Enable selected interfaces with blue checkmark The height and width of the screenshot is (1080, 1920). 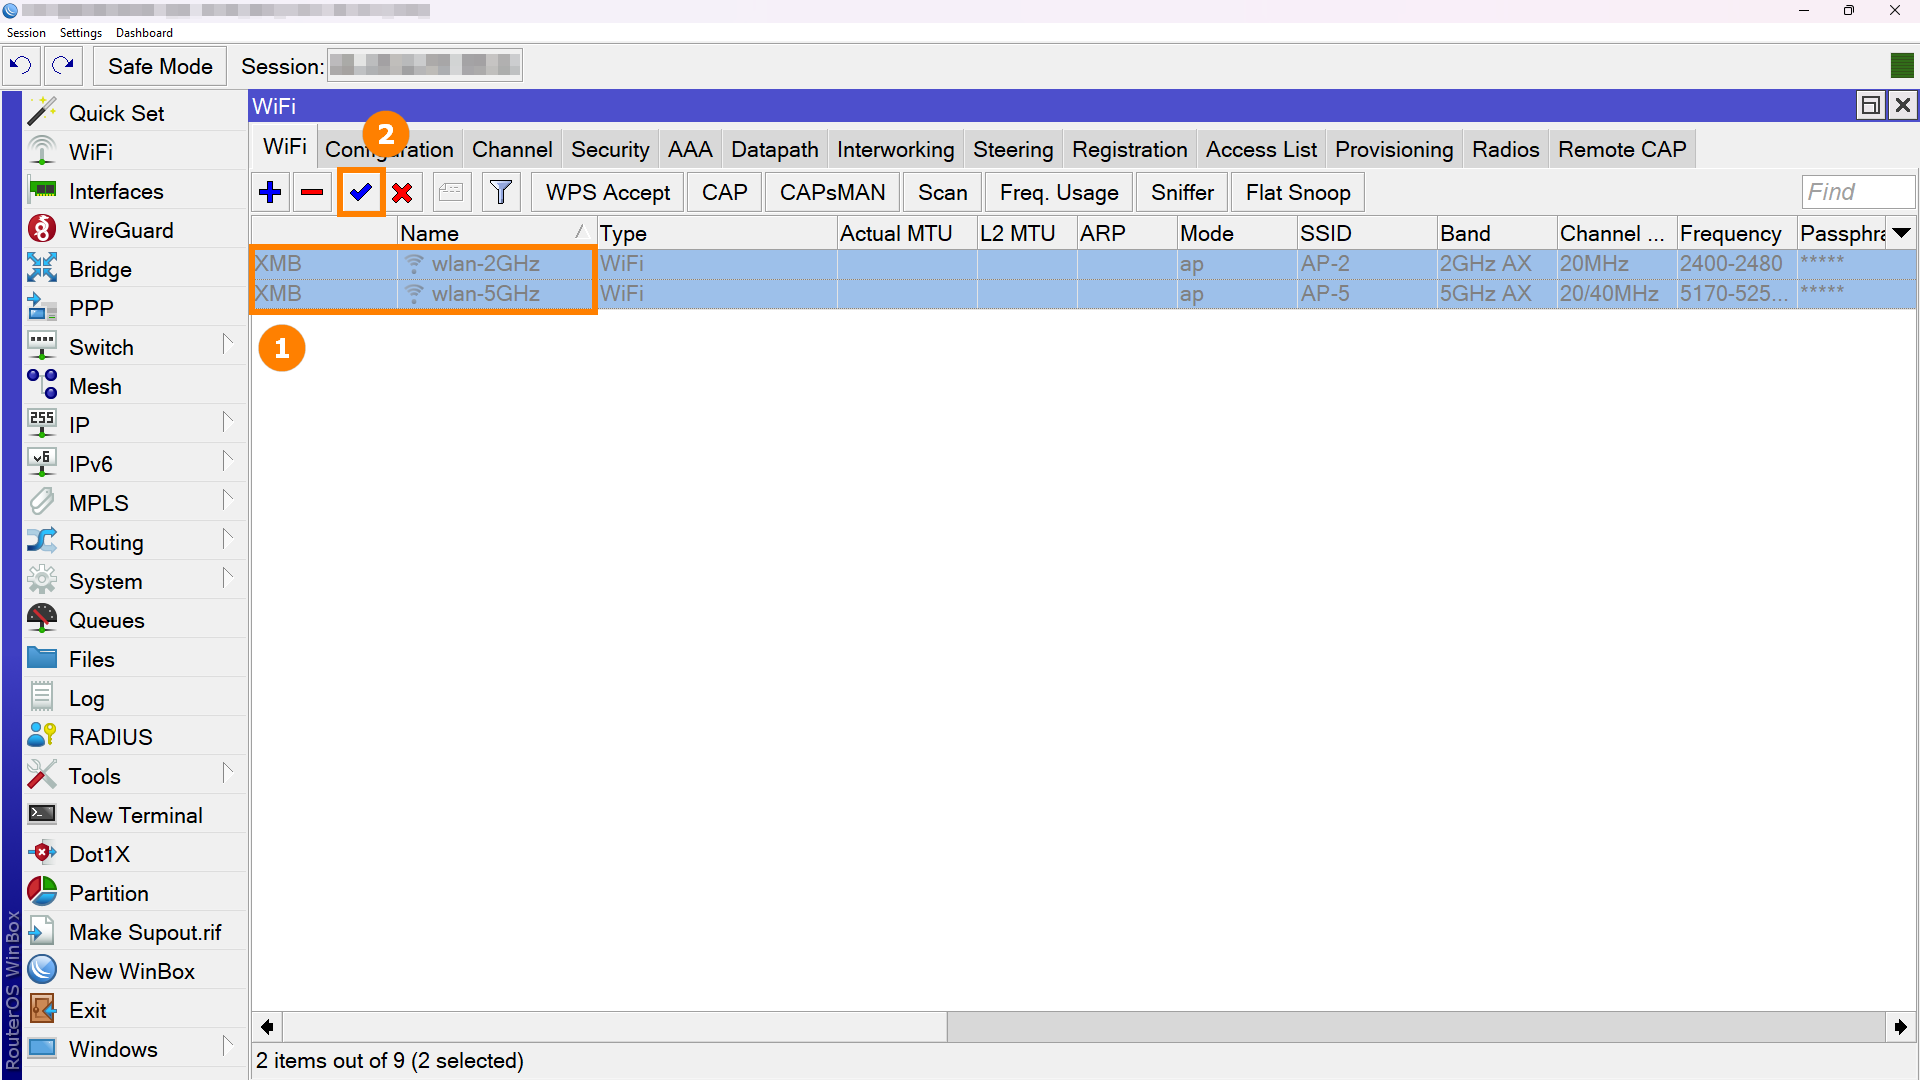(x=361, y=192)
